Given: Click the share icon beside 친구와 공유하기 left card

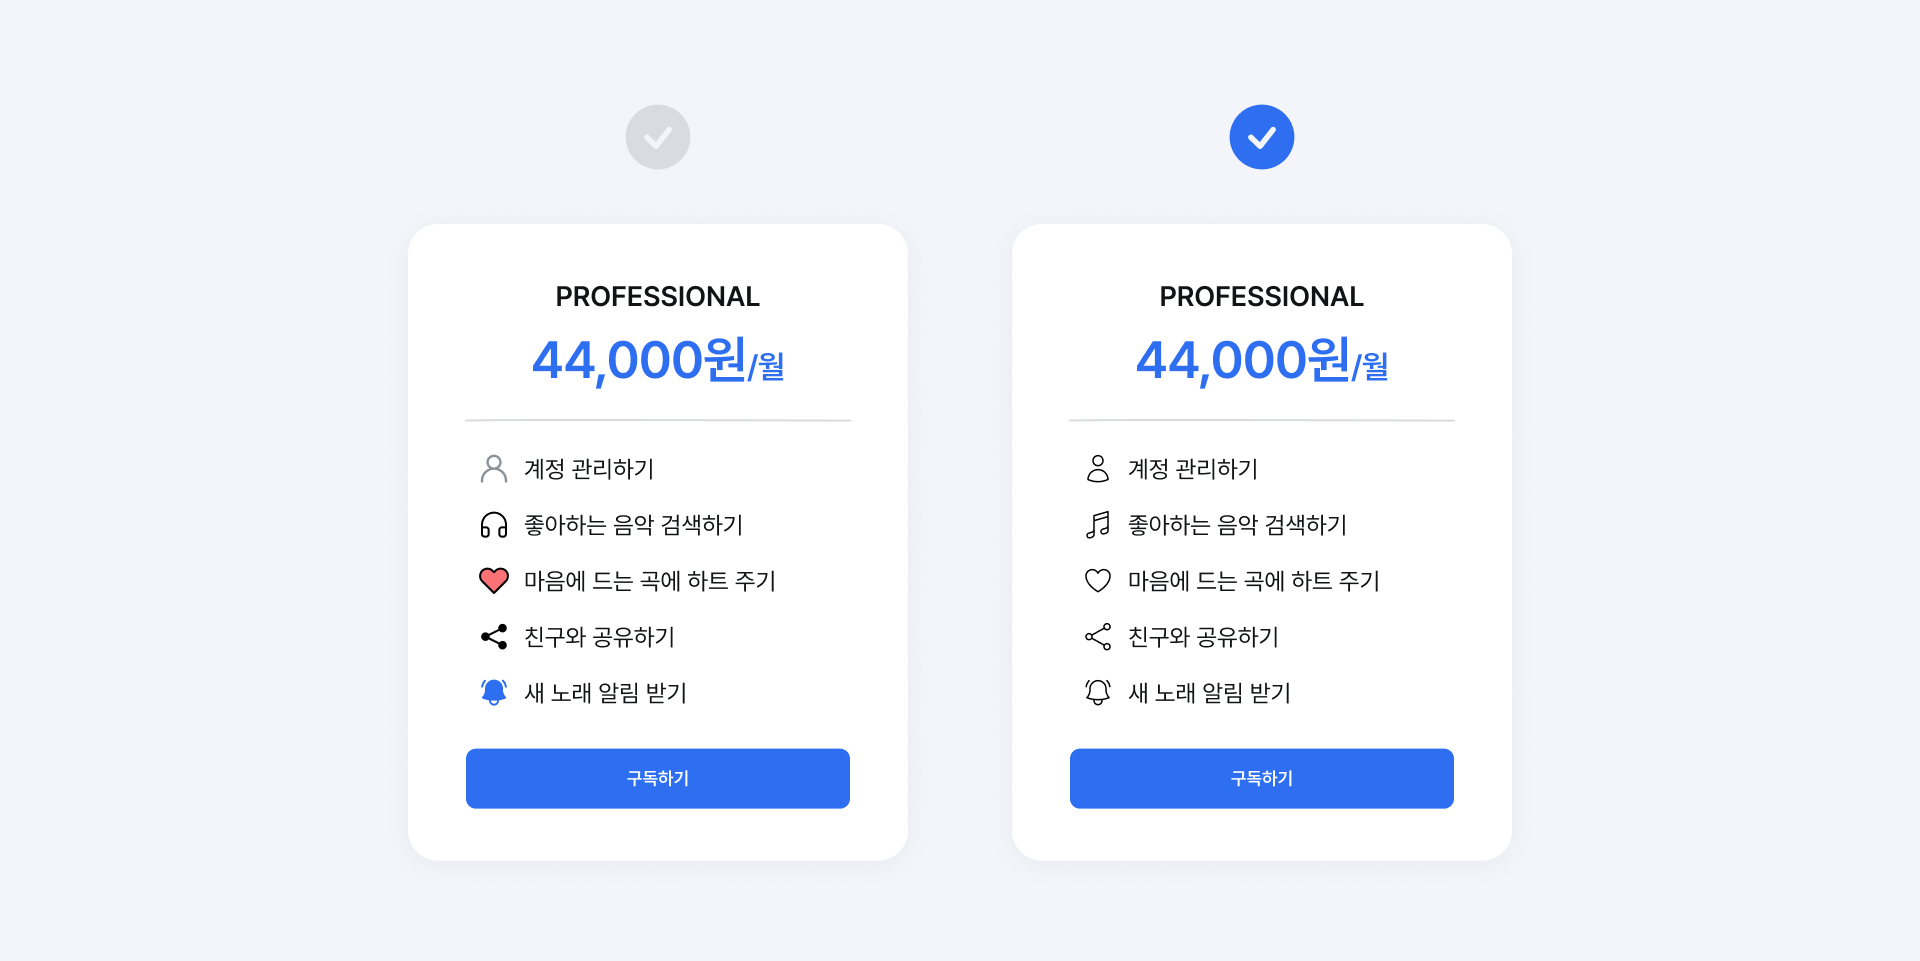Looking at the screenshot, I should 493,636.
